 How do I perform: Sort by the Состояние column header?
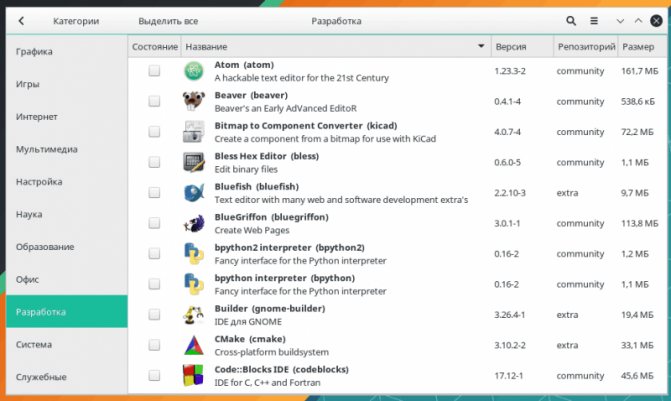coord(154,46)
